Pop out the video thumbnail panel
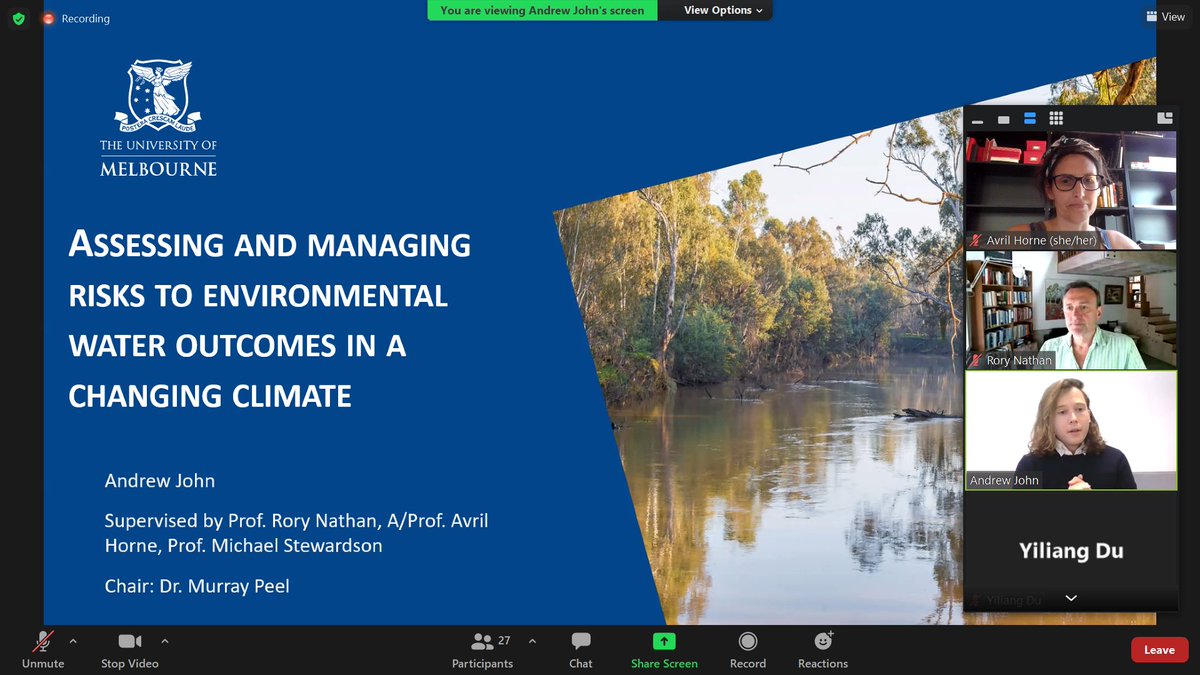This screenshot has height=675, width=1200. tap(1164, 118)
